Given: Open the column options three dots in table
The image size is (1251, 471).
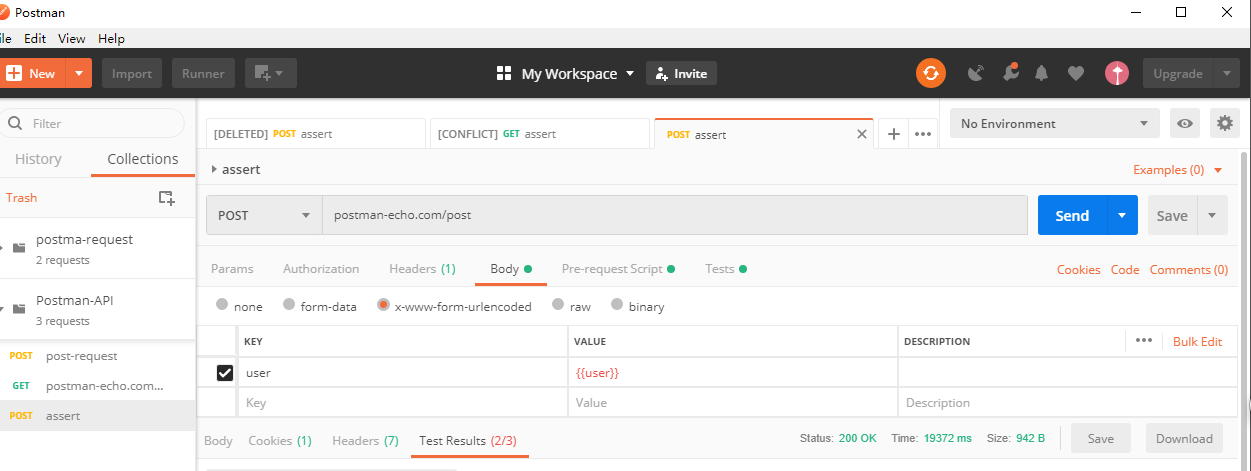Looking at the screenshot, I should pos(1144,341).
